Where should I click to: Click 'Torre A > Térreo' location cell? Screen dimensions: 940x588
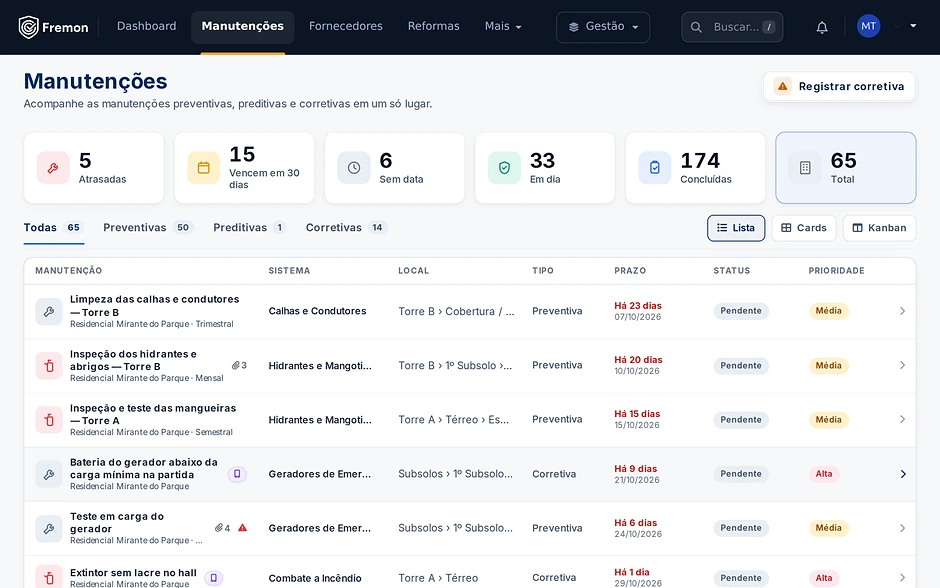tap(438, 578)
